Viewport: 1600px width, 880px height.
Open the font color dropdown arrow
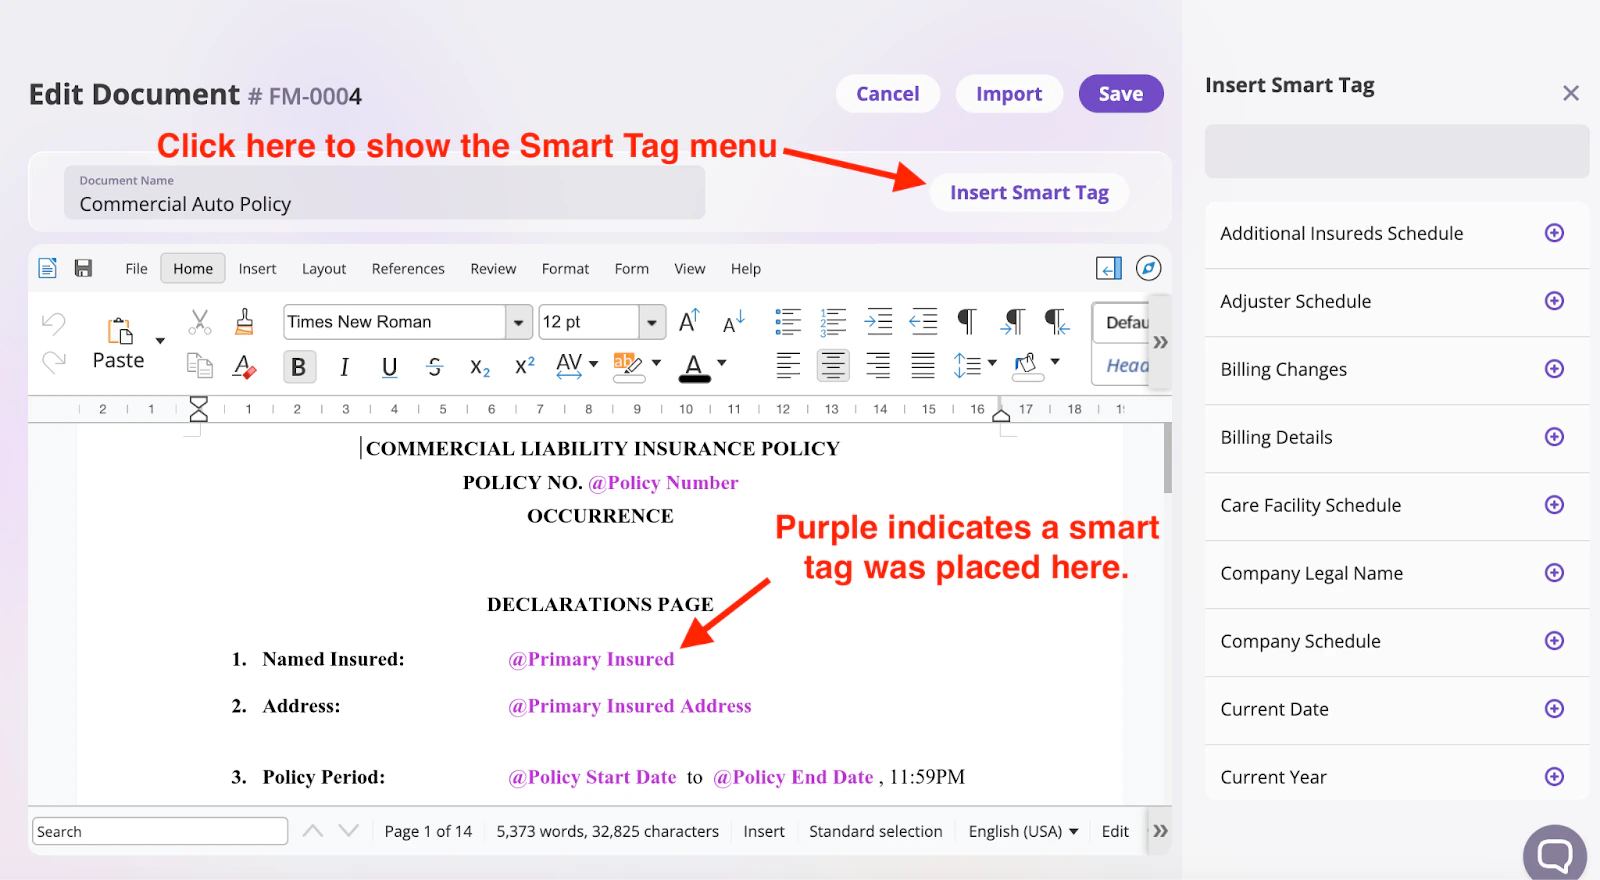point(722,363)
